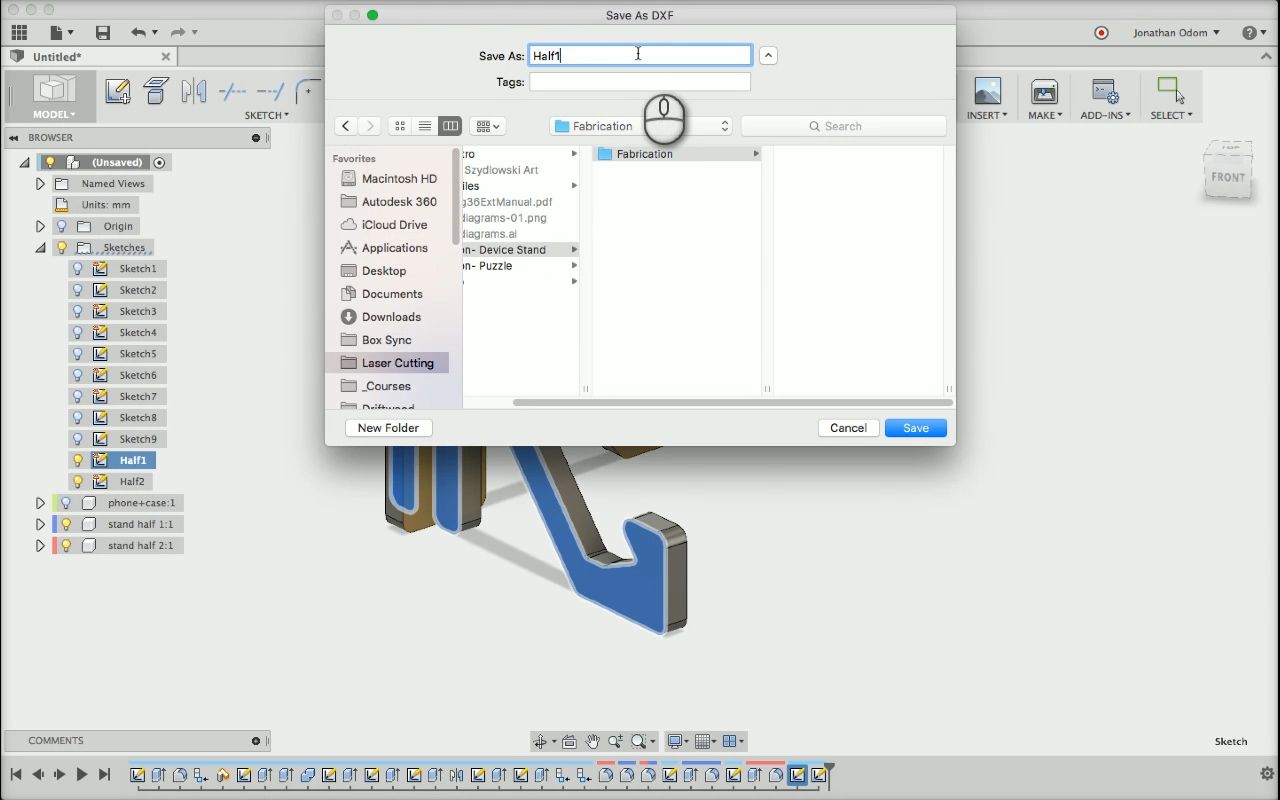The width and height of the screenshot is (1280, 800).
Task: Switch the file dialog to list view
Action: (x=425, y=126)
